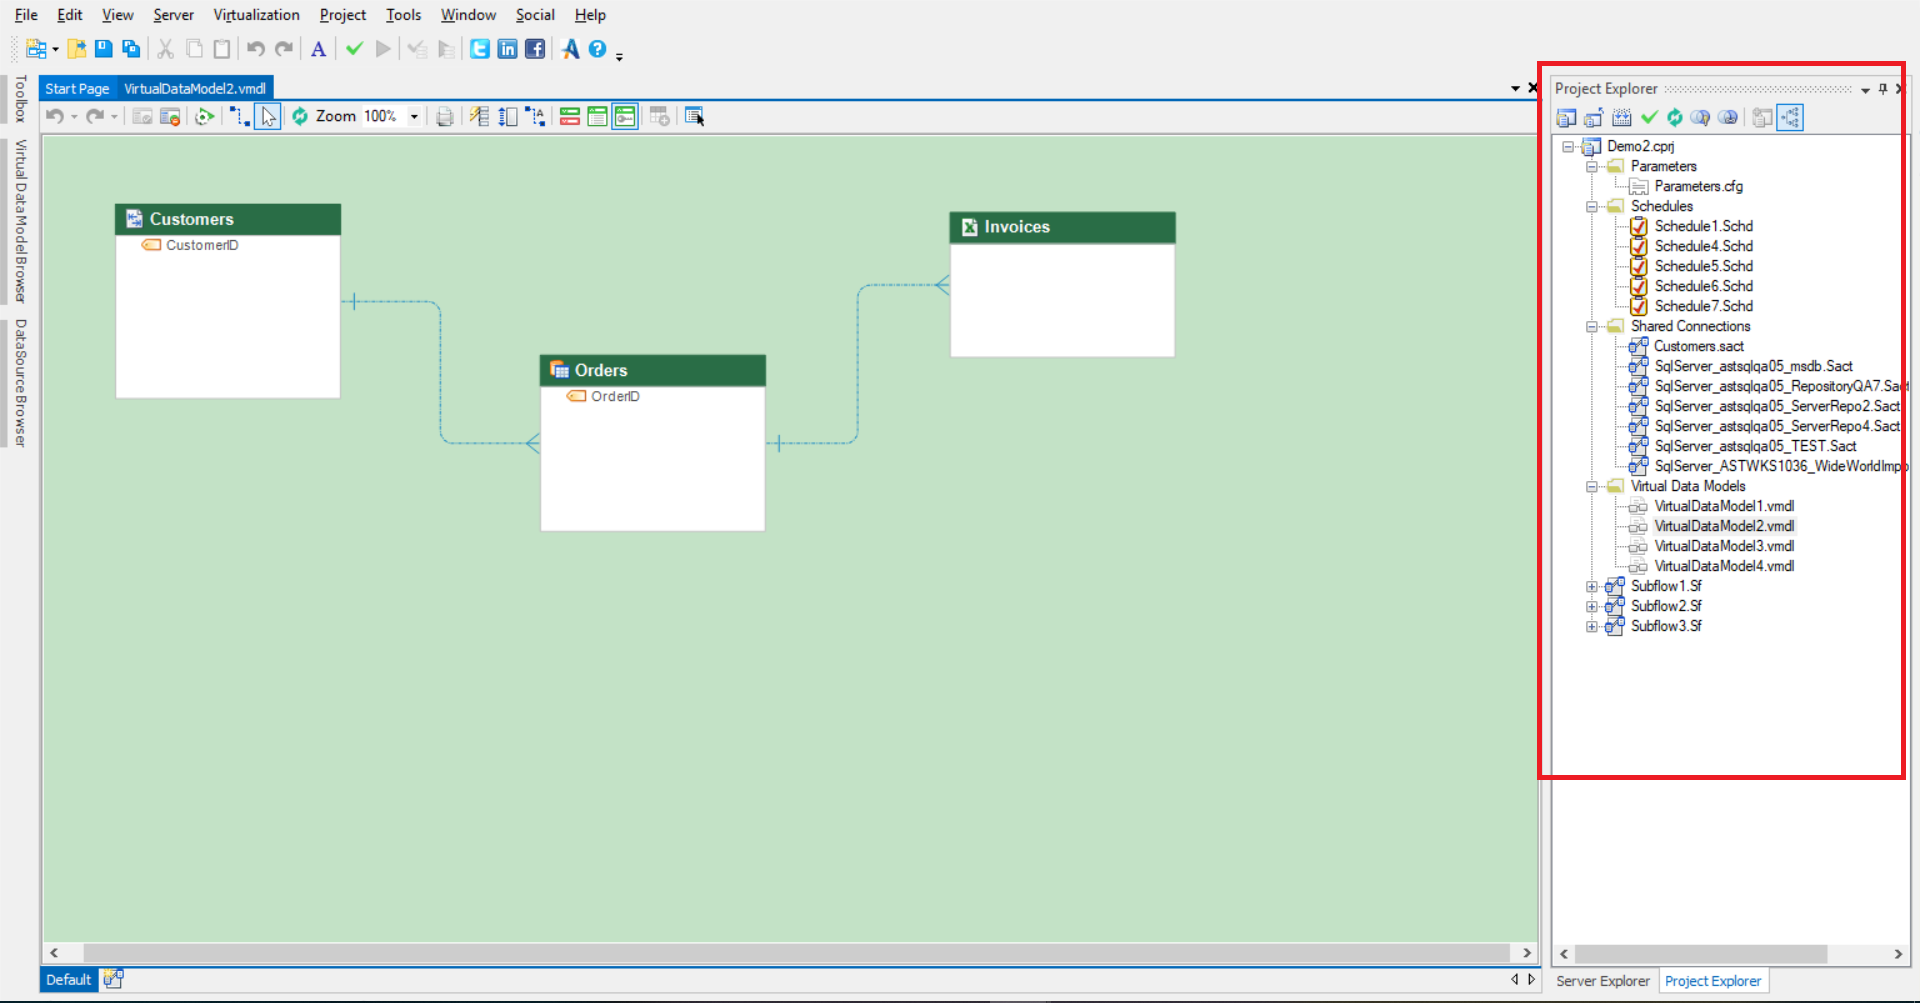This screenshot has width=1920, height=1003.
Task: Click the save icon in main toolbar
Action: click(x=103, y=49)
